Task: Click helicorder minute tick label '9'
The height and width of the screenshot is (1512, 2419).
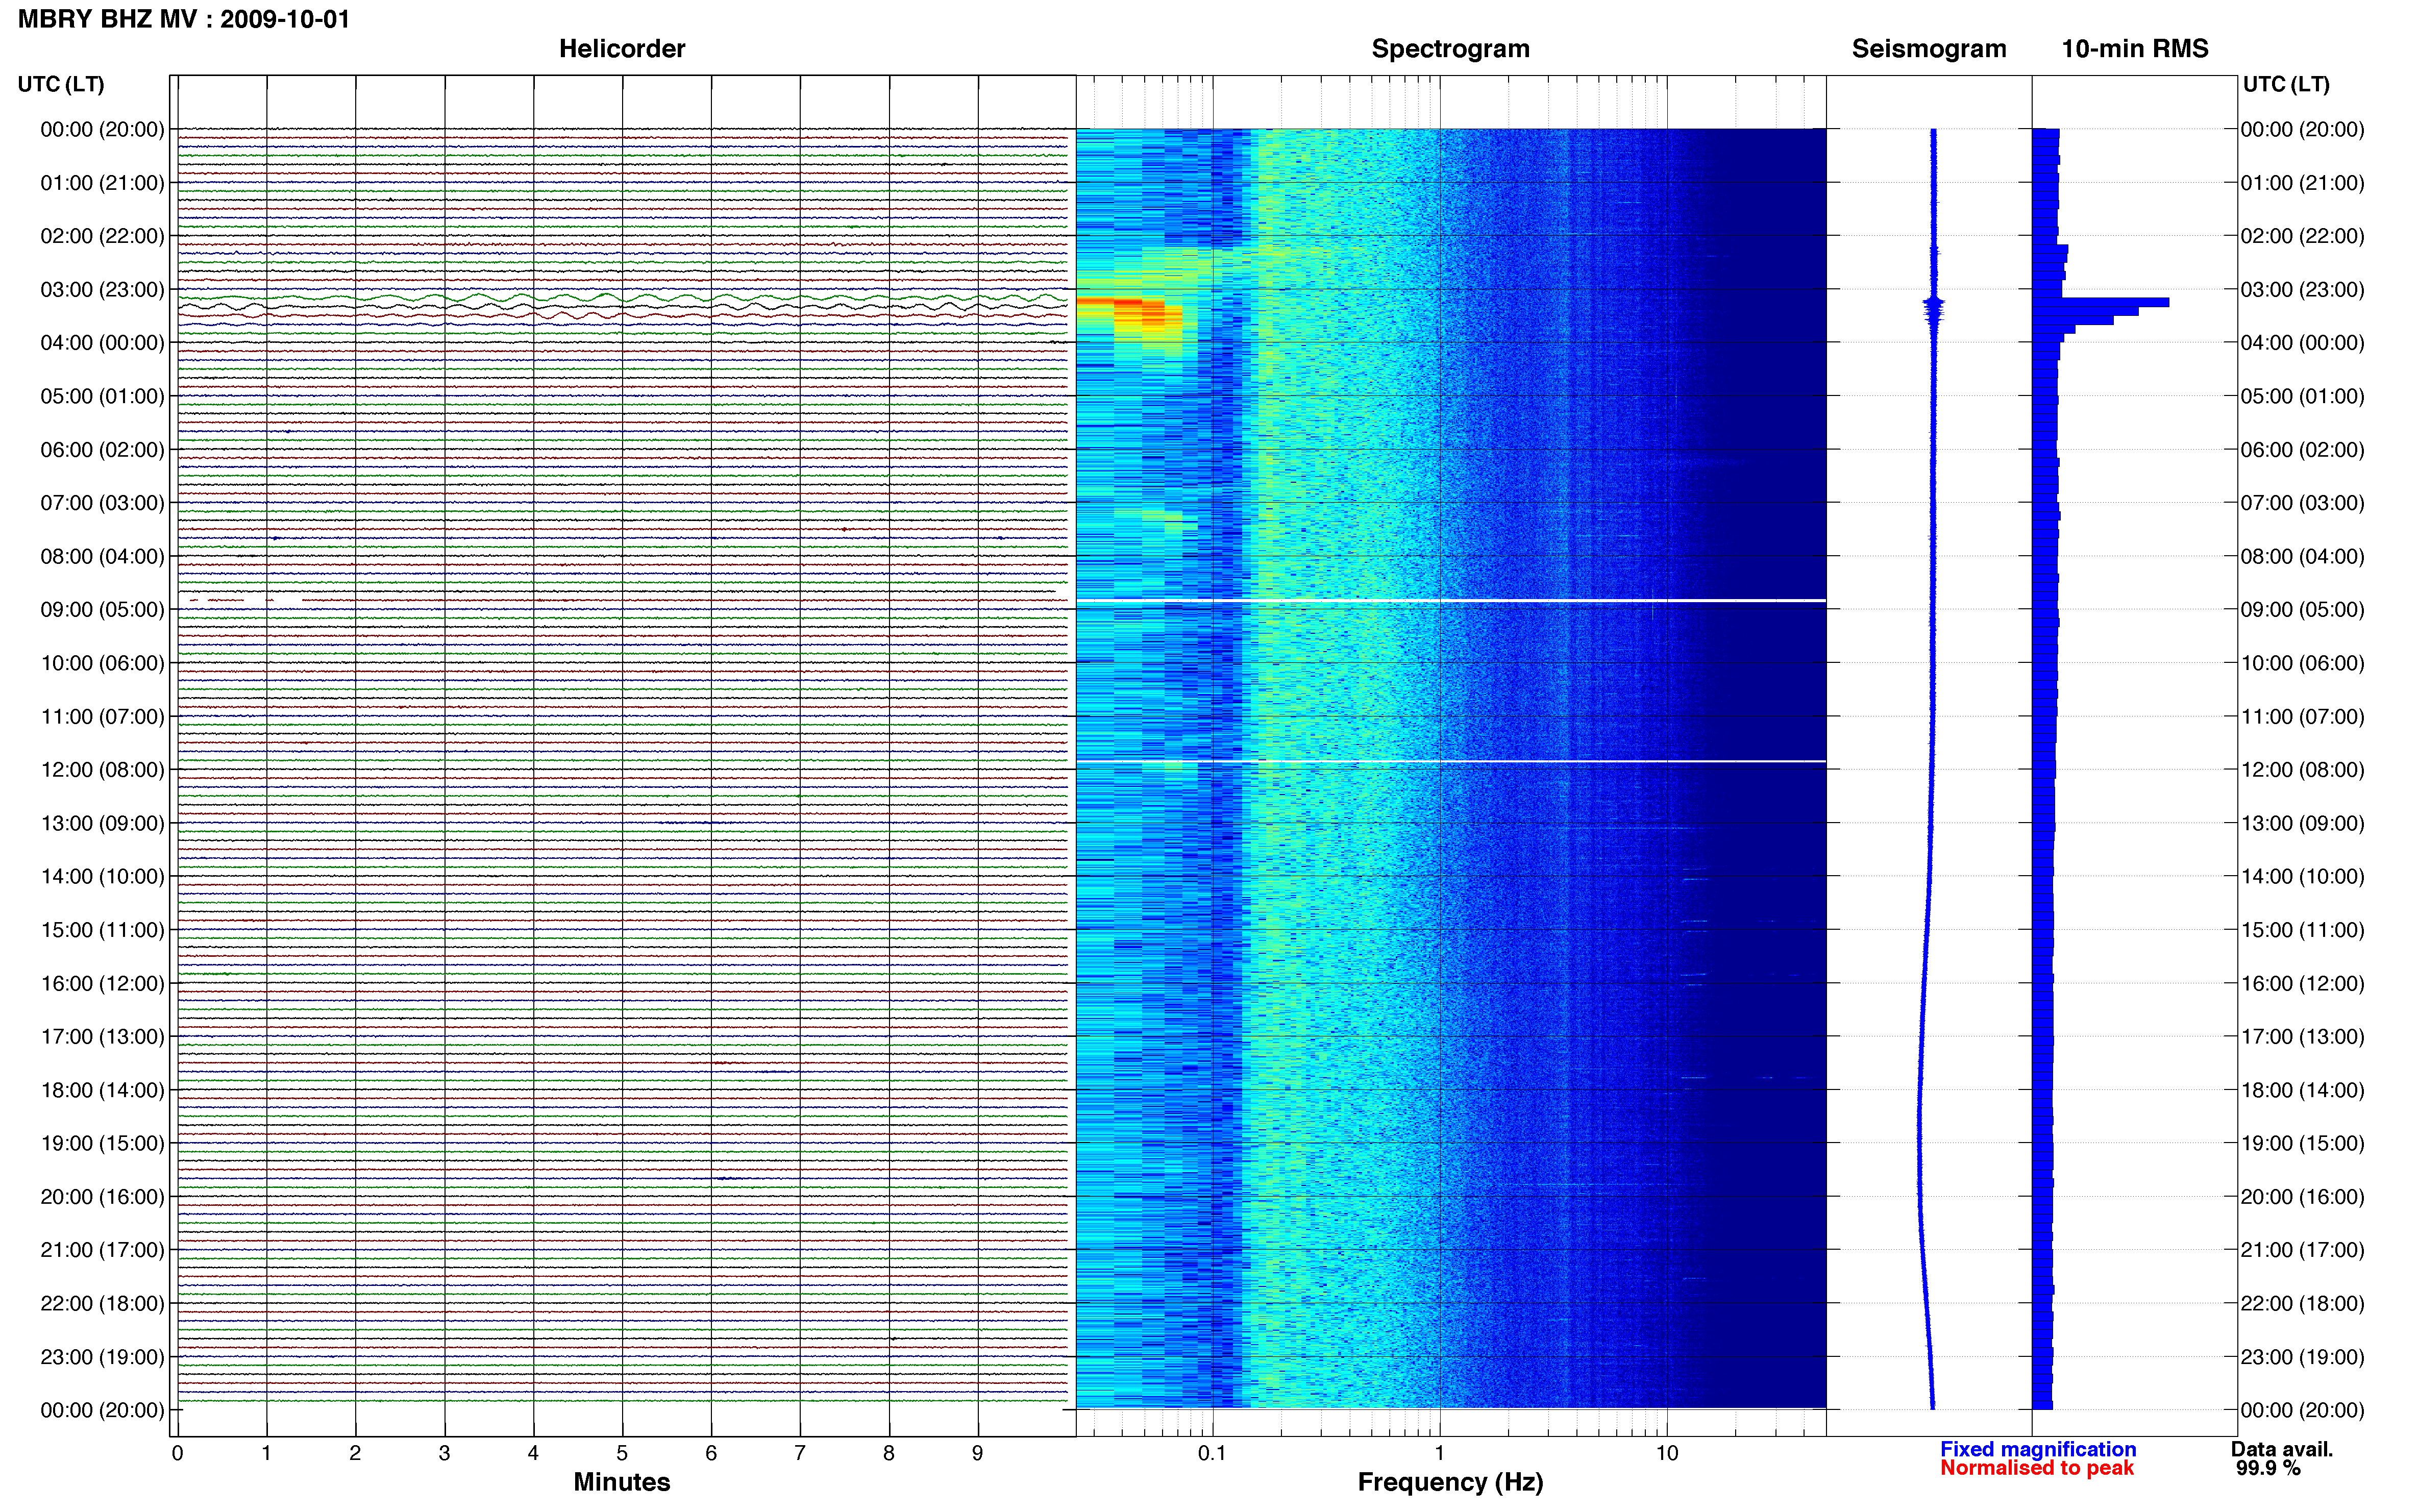Action: pos(978,1453)
